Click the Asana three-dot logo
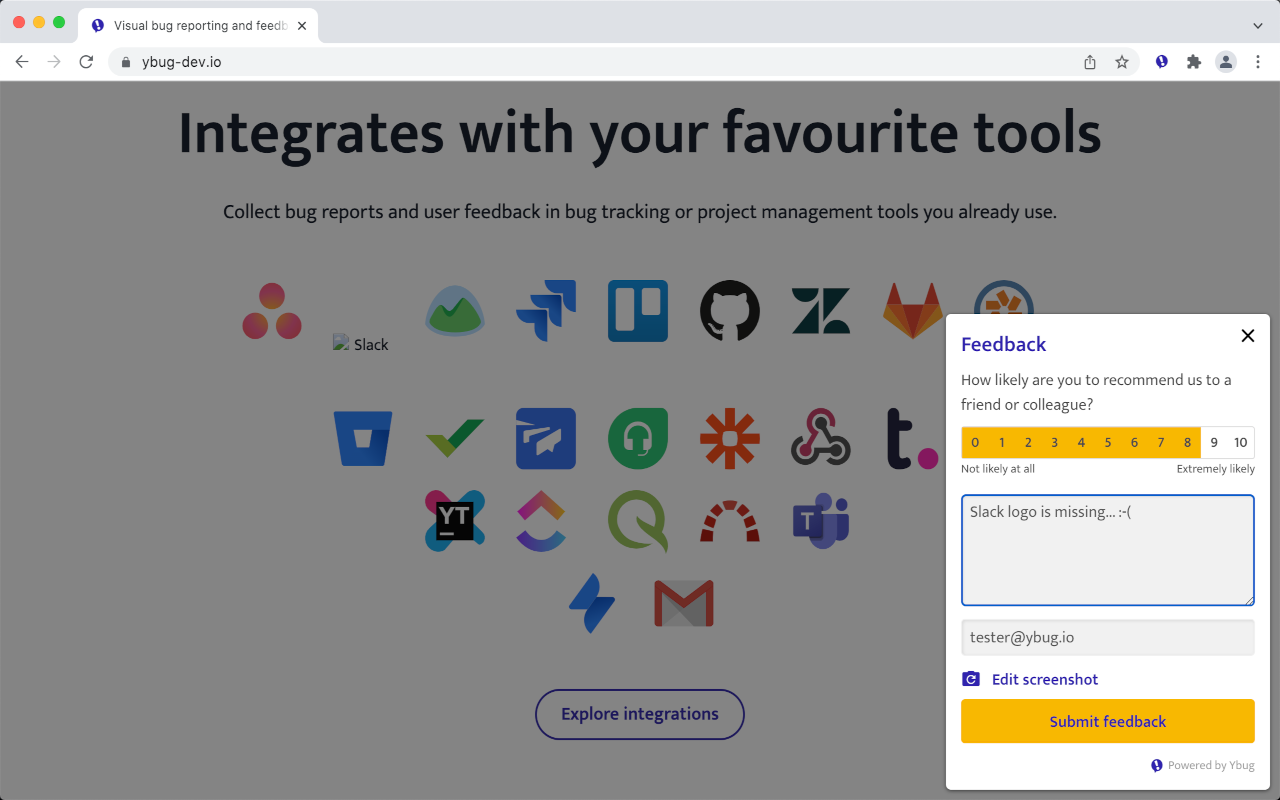Viewport: 1280px width, 800px height. click(x=272, y=310)
